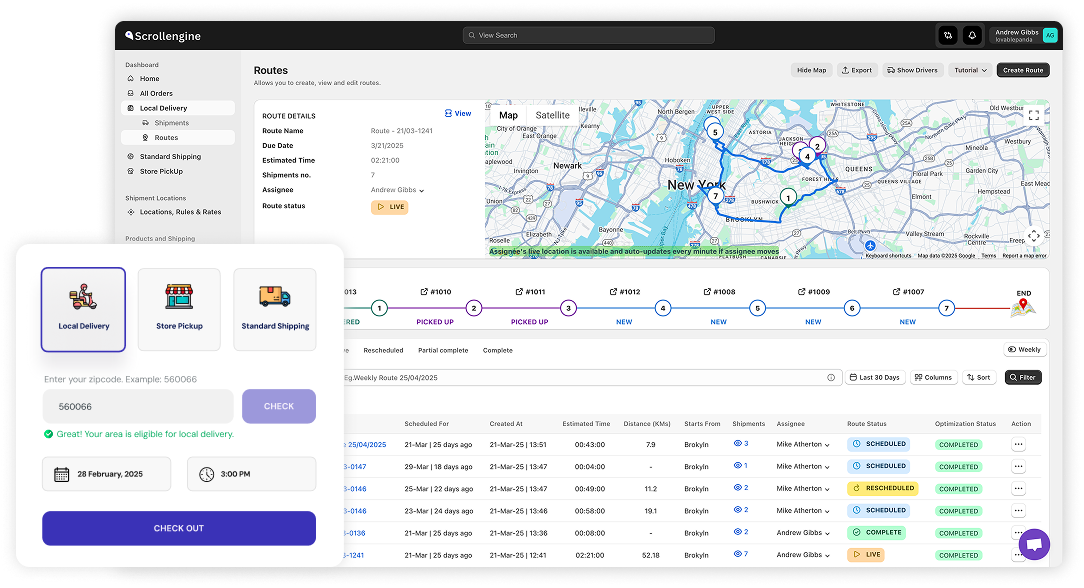Click the route search input field
The image size is (1084, 588).
click(x=591, y=377)
